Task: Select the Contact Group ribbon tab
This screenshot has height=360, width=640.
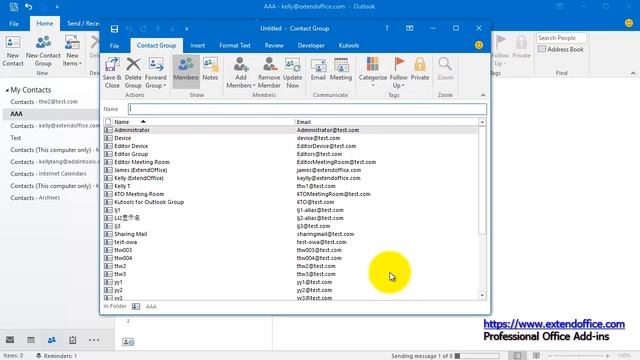Action: [x=156, y=46]
